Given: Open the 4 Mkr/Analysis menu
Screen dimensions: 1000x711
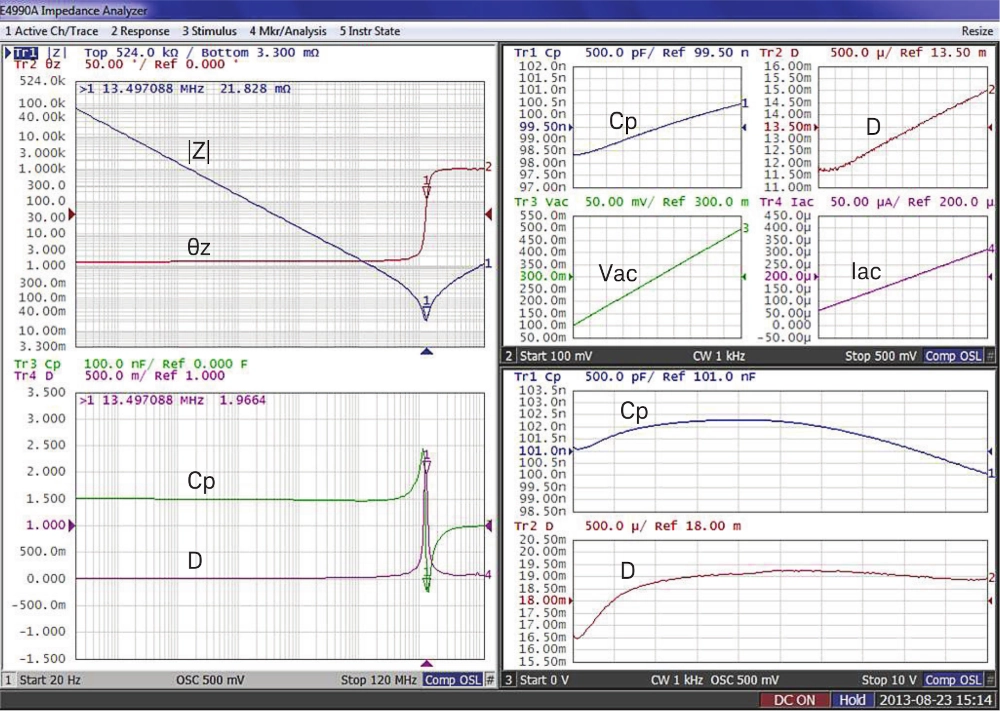Looking at the screenshot, I should tap(288, 31).
